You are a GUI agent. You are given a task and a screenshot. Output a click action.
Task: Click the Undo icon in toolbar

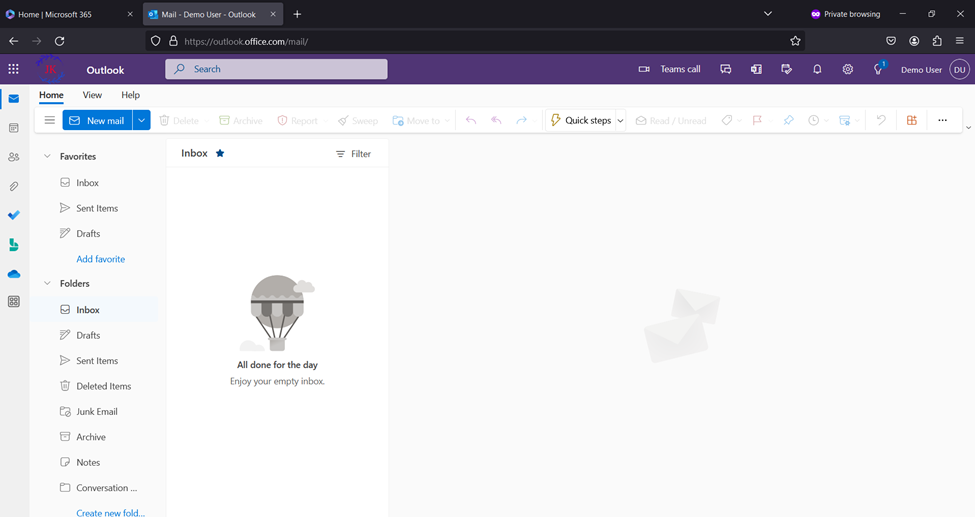pyautogui.click(x=881, y=120)
